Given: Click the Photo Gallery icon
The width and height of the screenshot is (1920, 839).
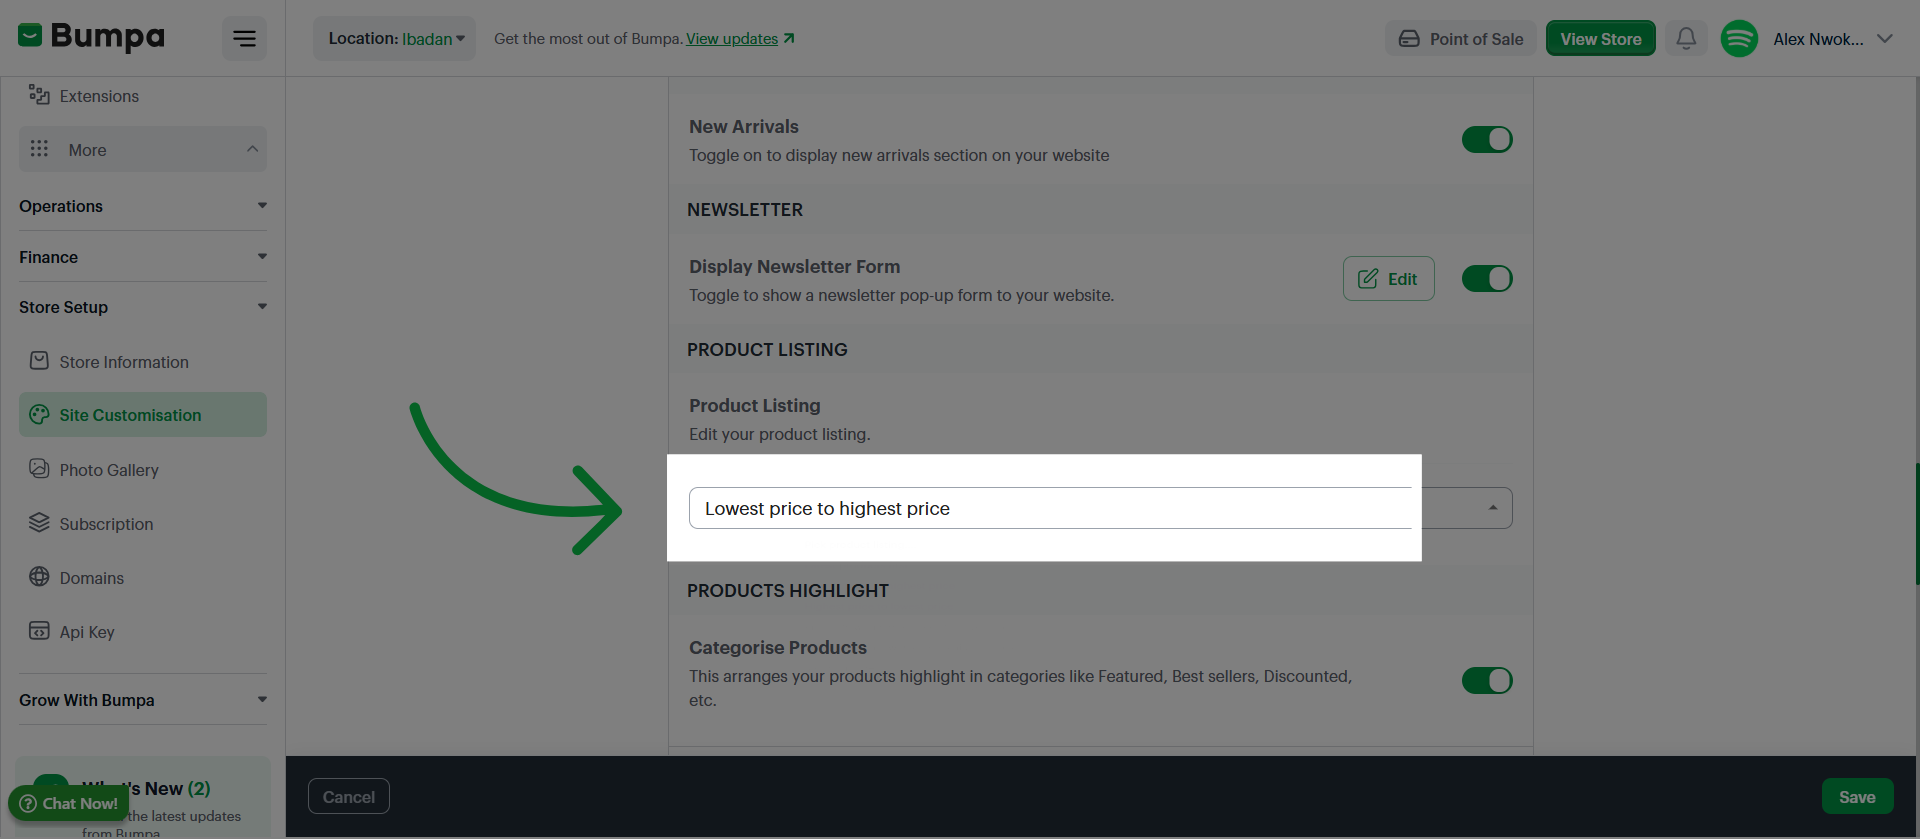Looking at the screenshot, I should pos(39,469).
